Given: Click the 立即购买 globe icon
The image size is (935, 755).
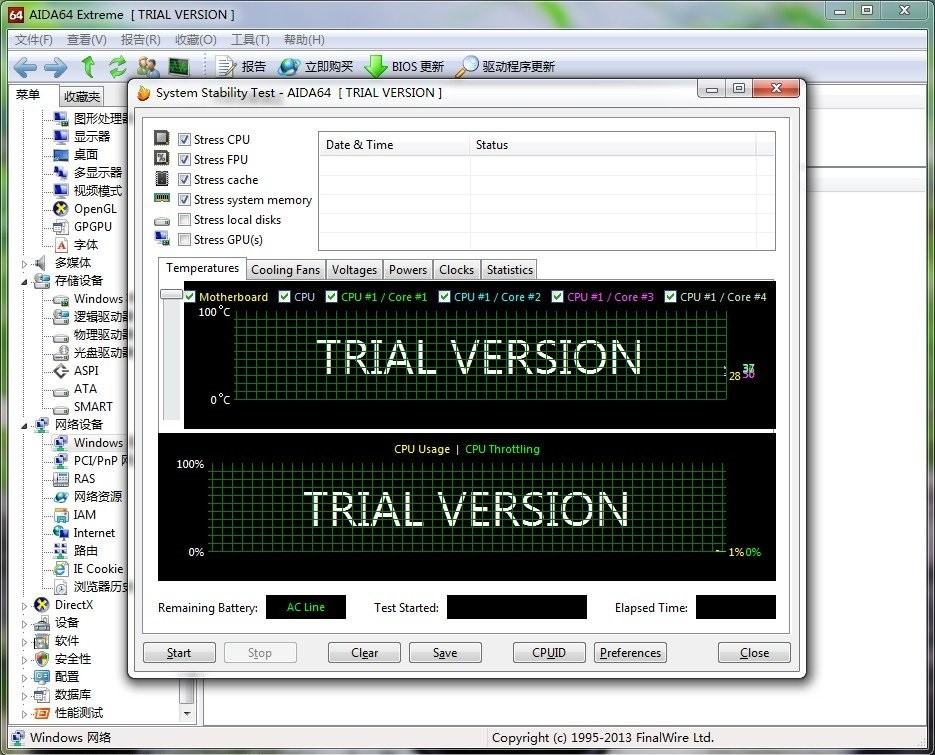Looking at the screenshot, I should [289, 67].
